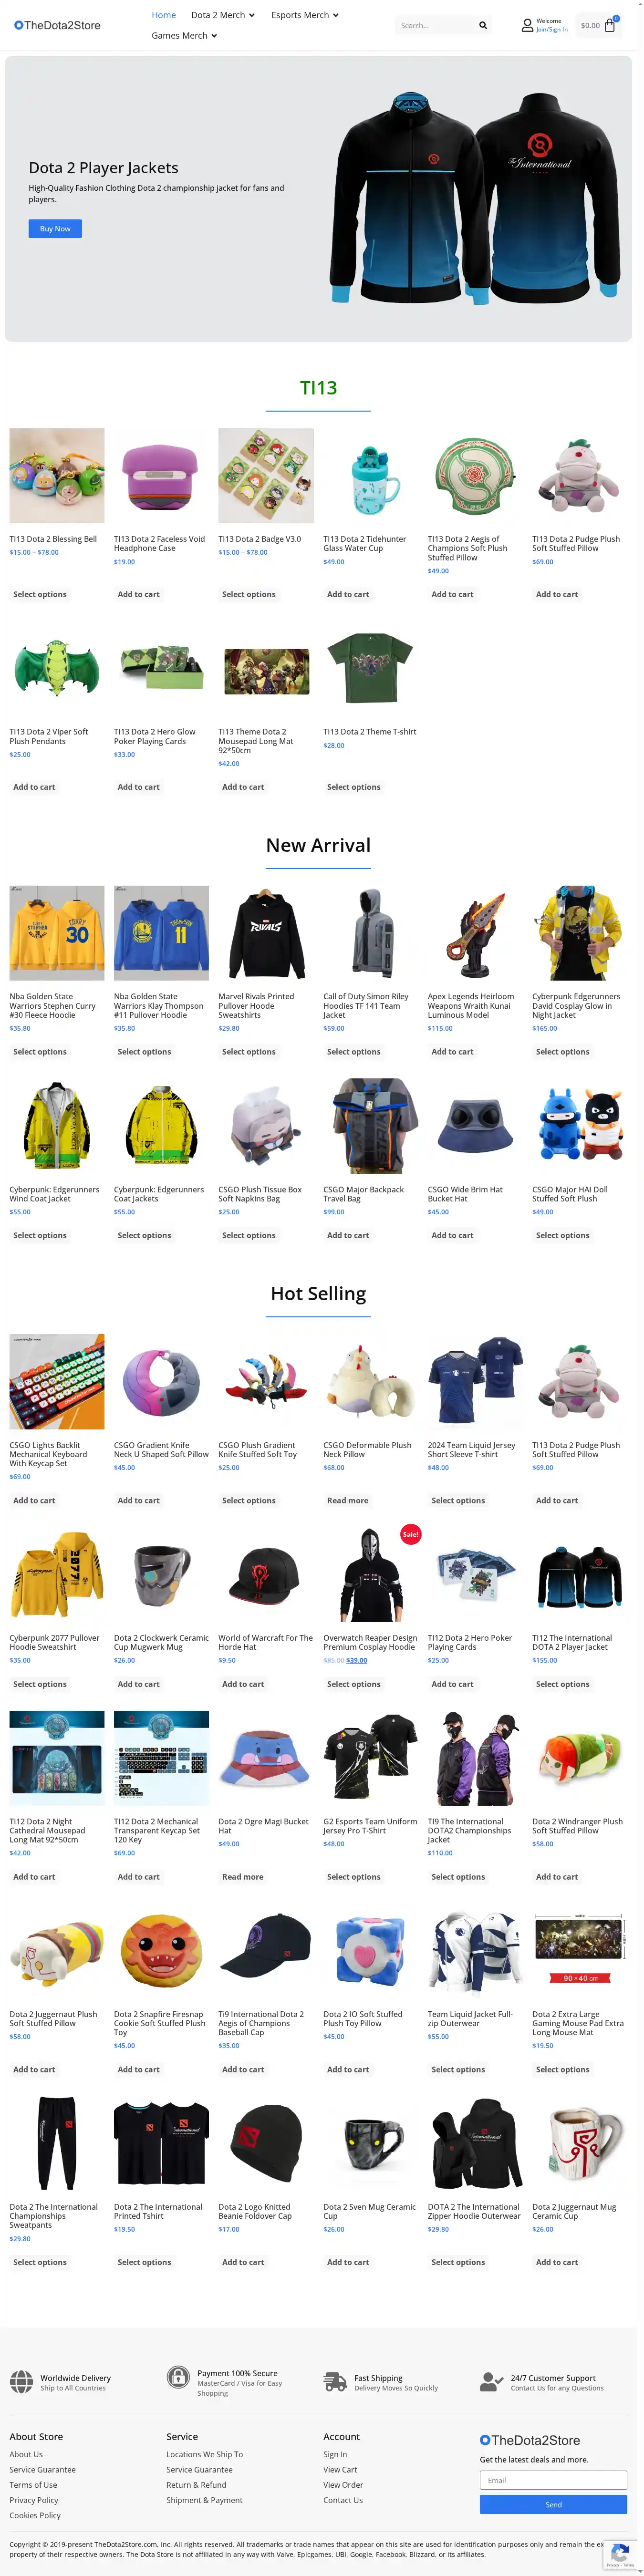This screenshot has width=644, height=2576.
Task: Click the Worldwide Delivery globe icon
Action: (21, 2382)
